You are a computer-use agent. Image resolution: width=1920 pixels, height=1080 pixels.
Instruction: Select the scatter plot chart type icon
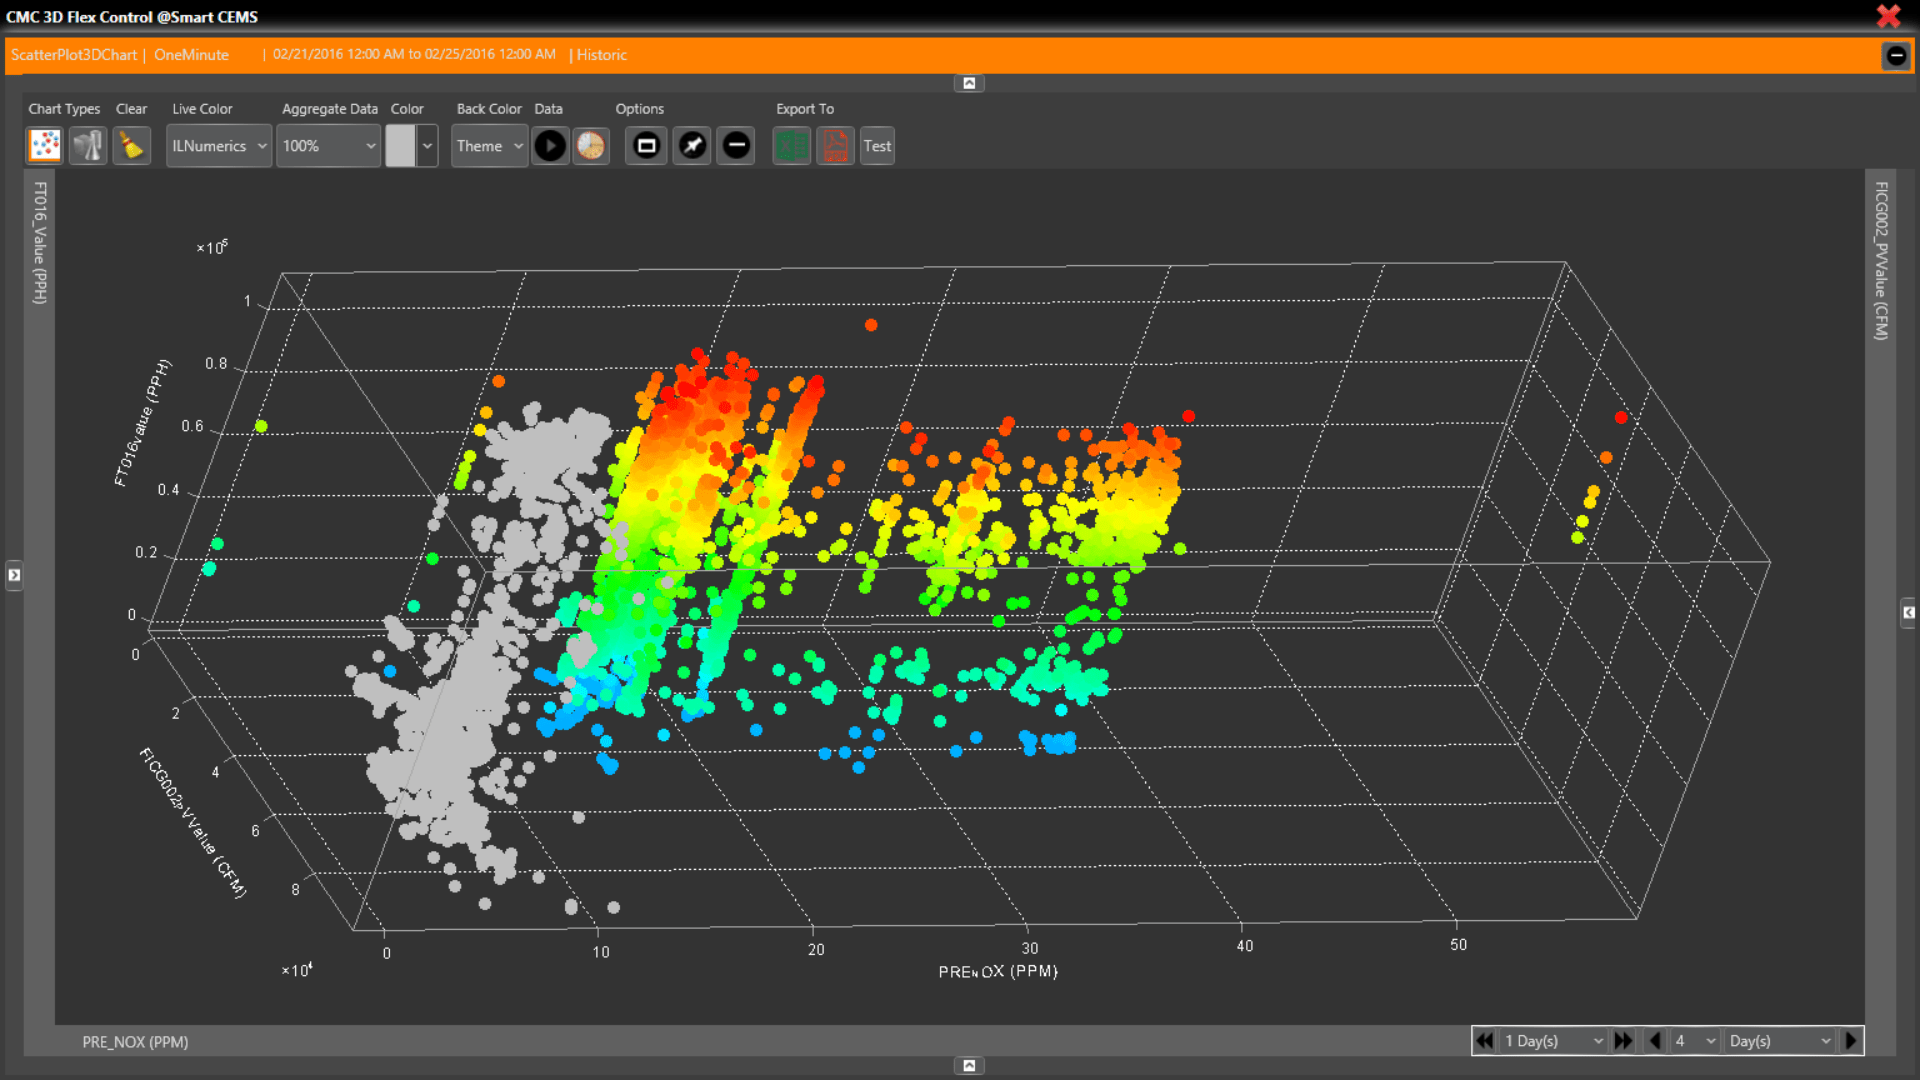coord(45,146)
